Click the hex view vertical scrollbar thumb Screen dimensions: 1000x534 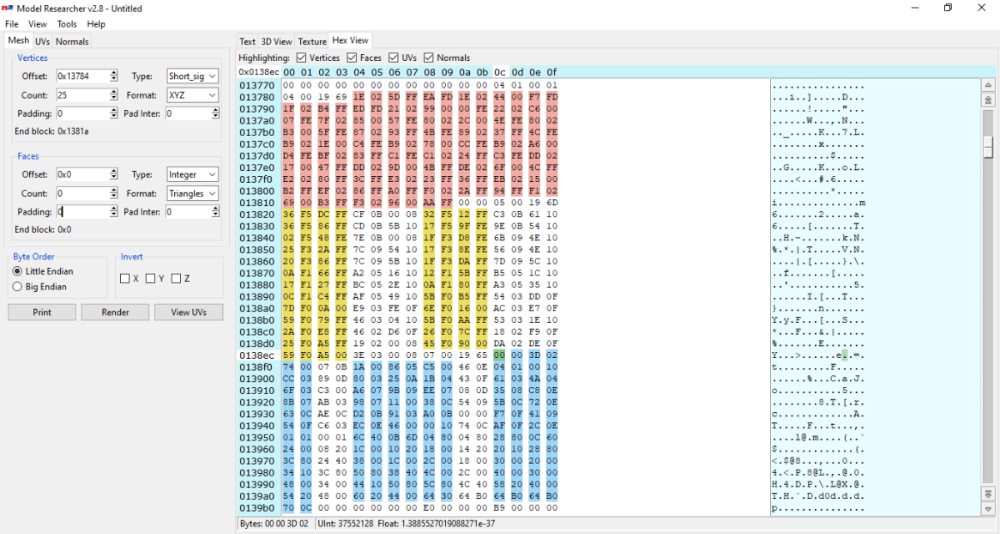coord(988,146)
